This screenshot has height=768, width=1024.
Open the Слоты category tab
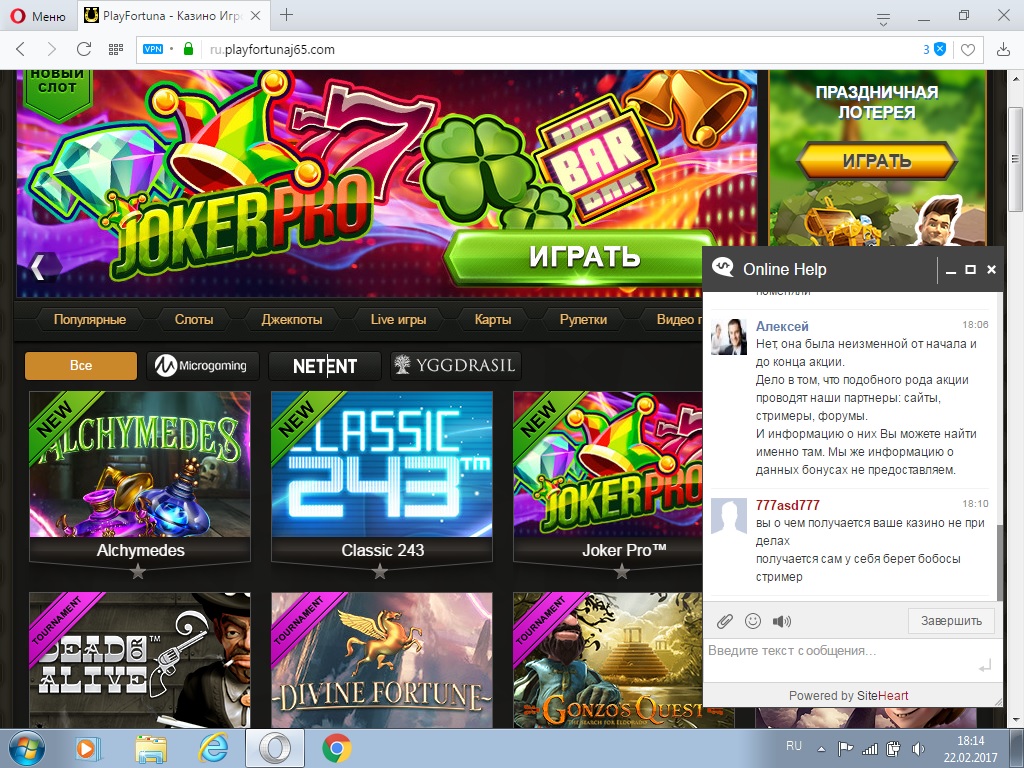pos(193,319)
